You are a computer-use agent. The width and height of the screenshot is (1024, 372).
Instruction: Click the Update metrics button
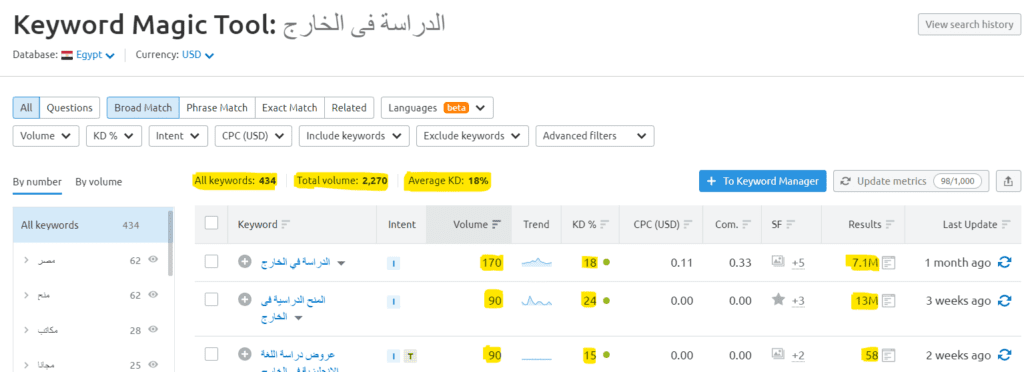coord(911,181)
